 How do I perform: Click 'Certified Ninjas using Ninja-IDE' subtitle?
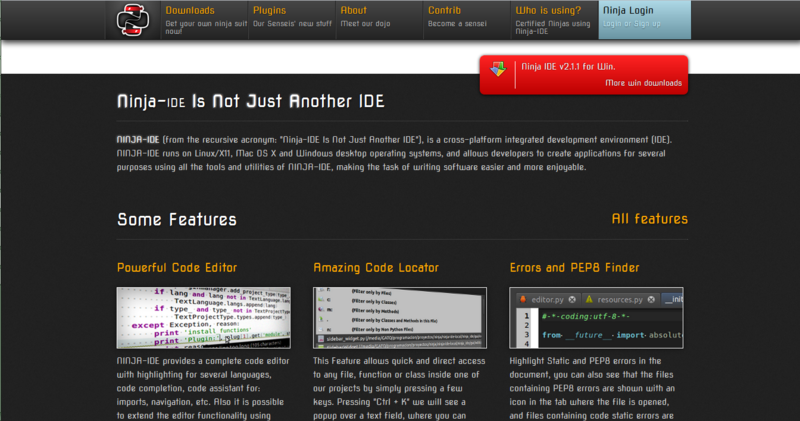point(553,27)
